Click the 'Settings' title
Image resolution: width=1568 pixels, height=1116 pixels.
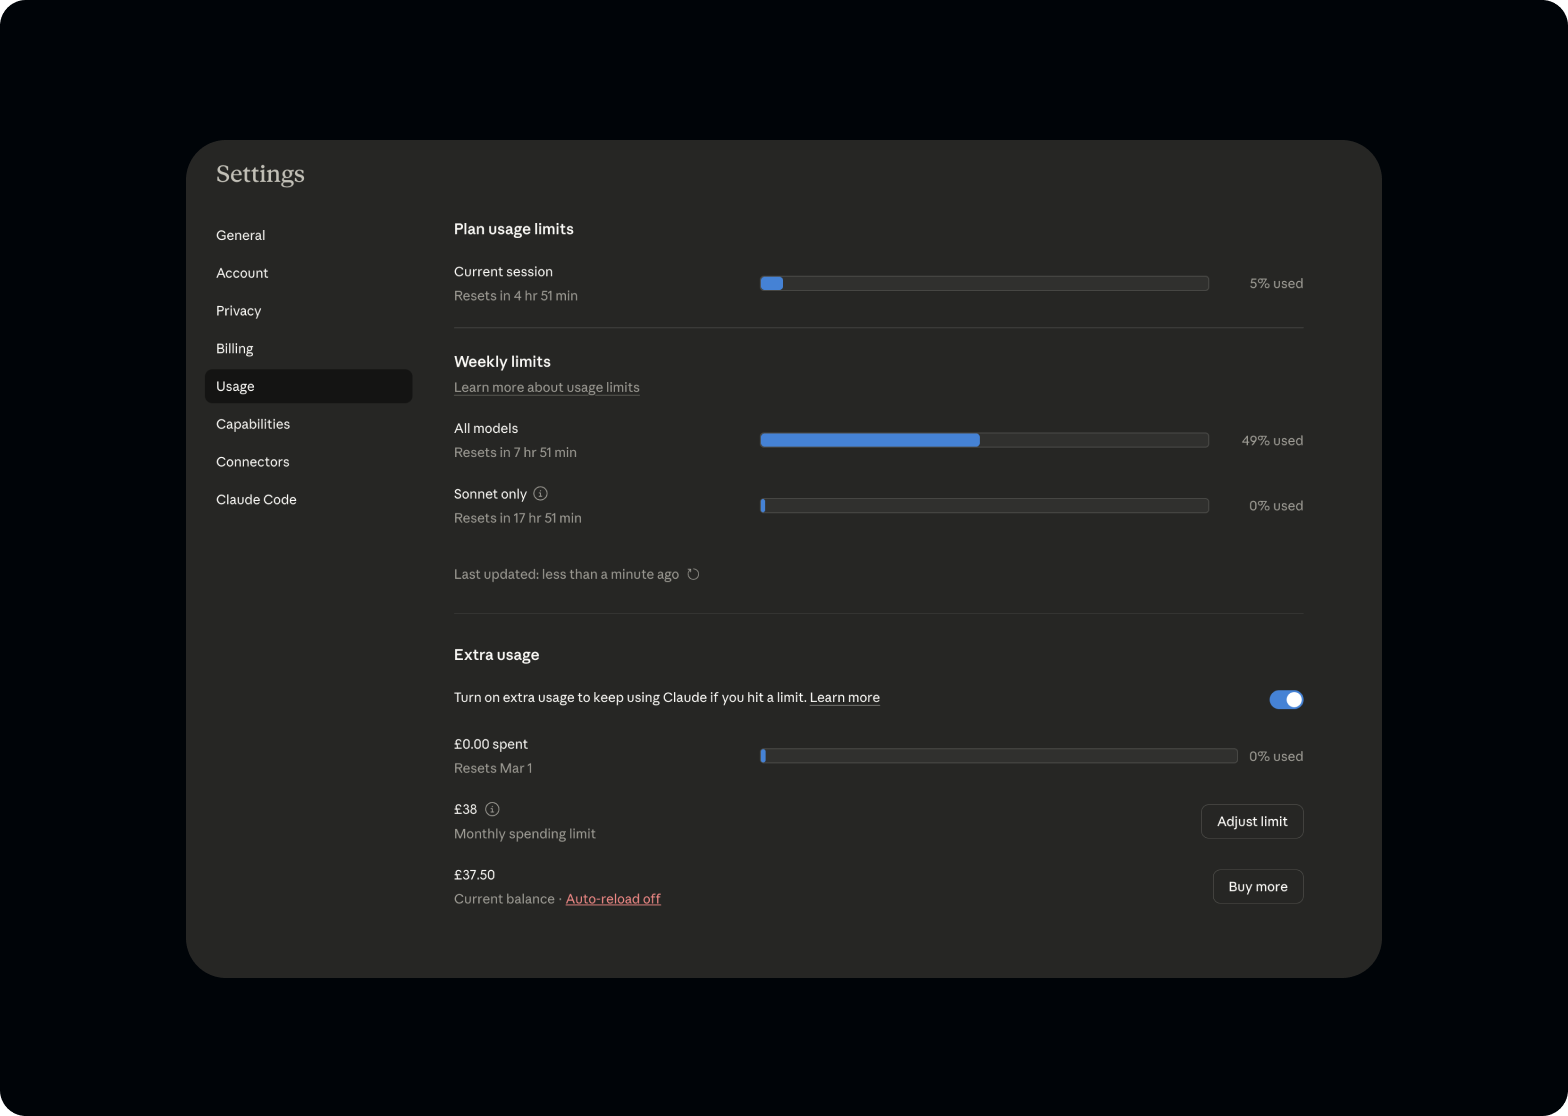point(260,174)
